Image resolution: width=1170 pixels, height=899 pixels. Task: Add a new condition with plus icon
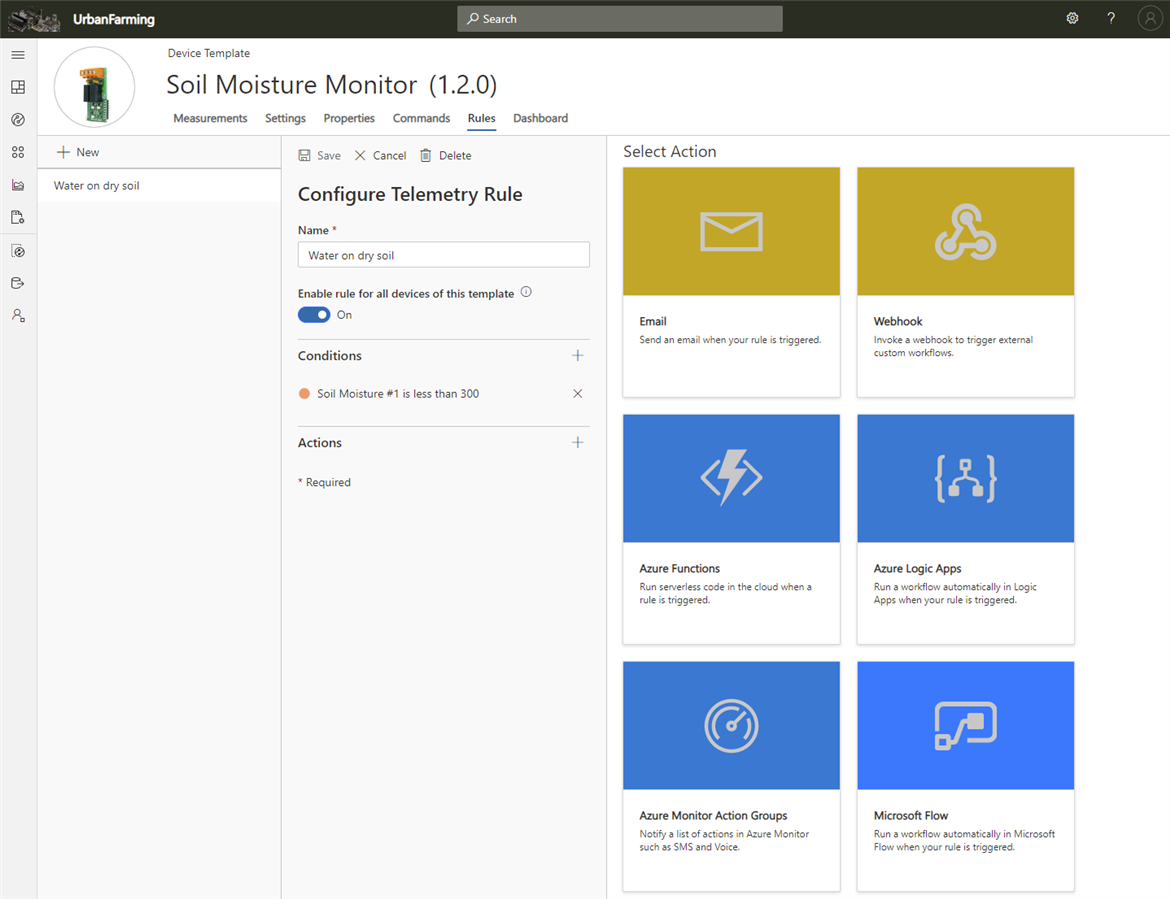tap(577, 356)
